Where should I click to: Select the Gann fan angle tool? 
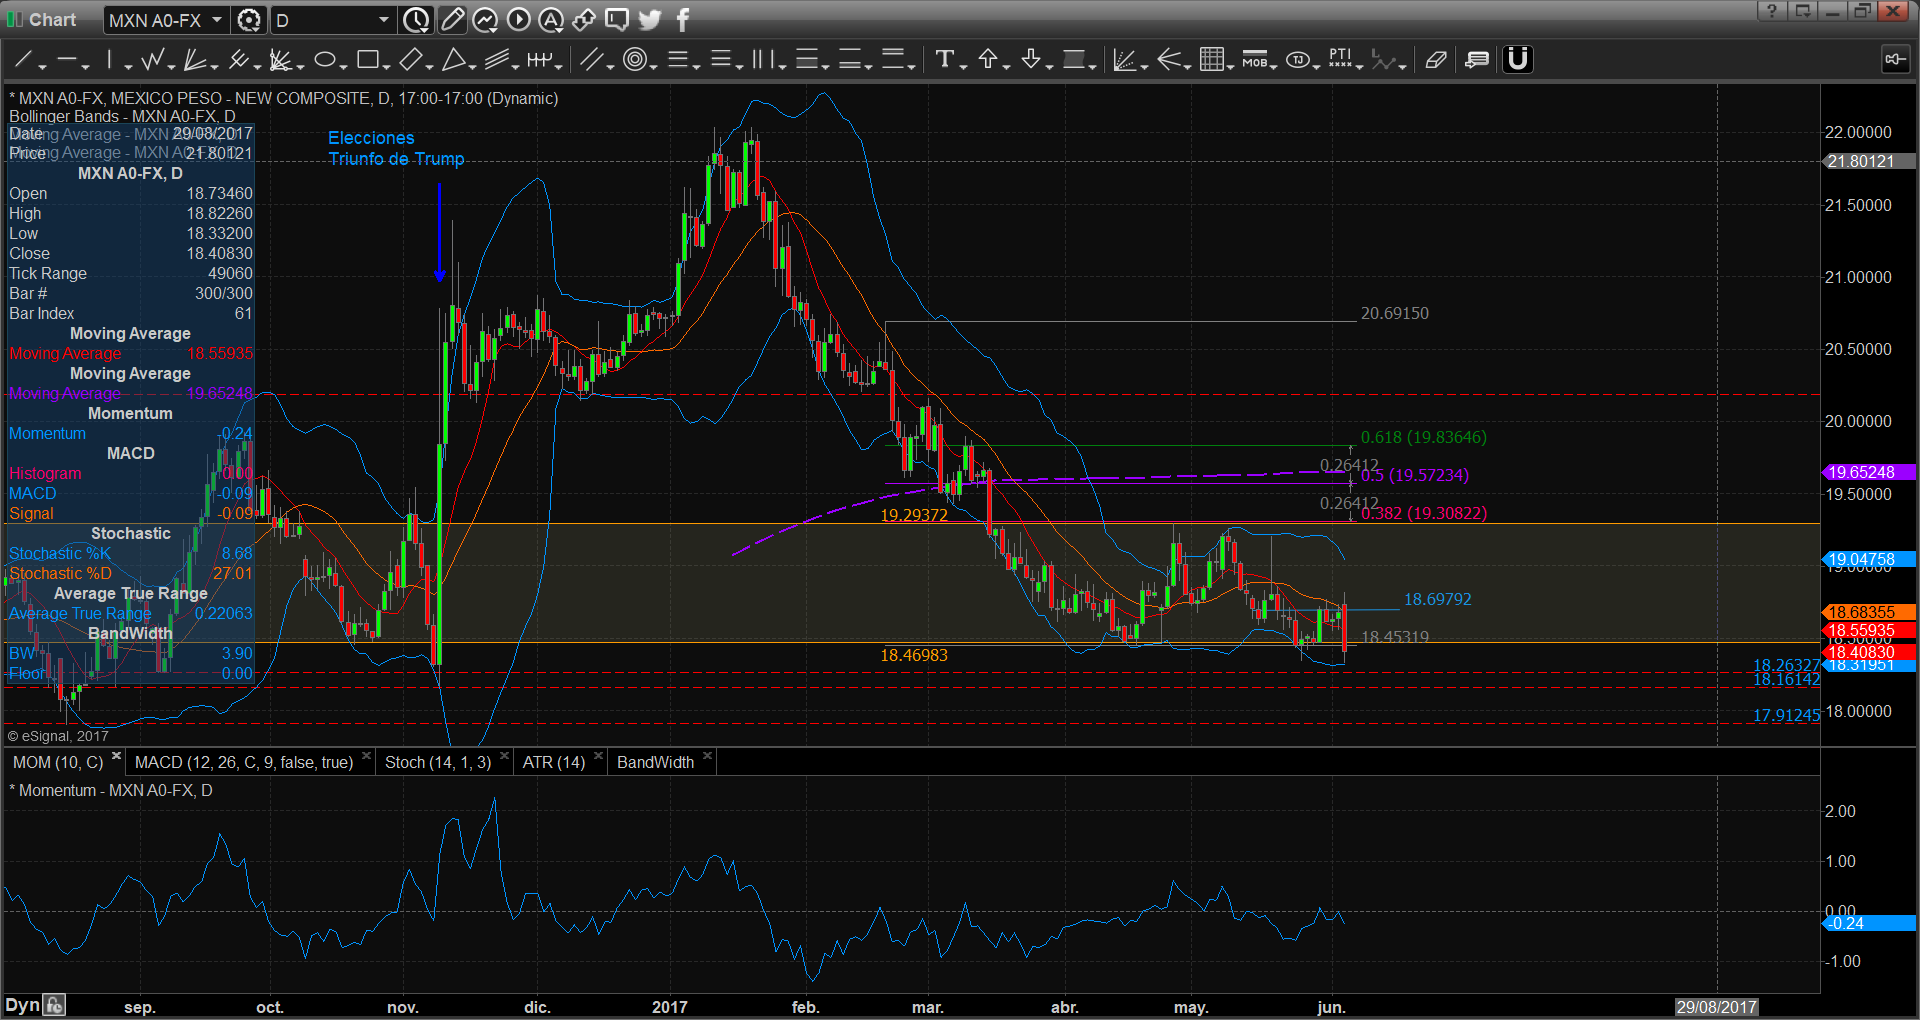pyautogui.click(x=195, y=60)
